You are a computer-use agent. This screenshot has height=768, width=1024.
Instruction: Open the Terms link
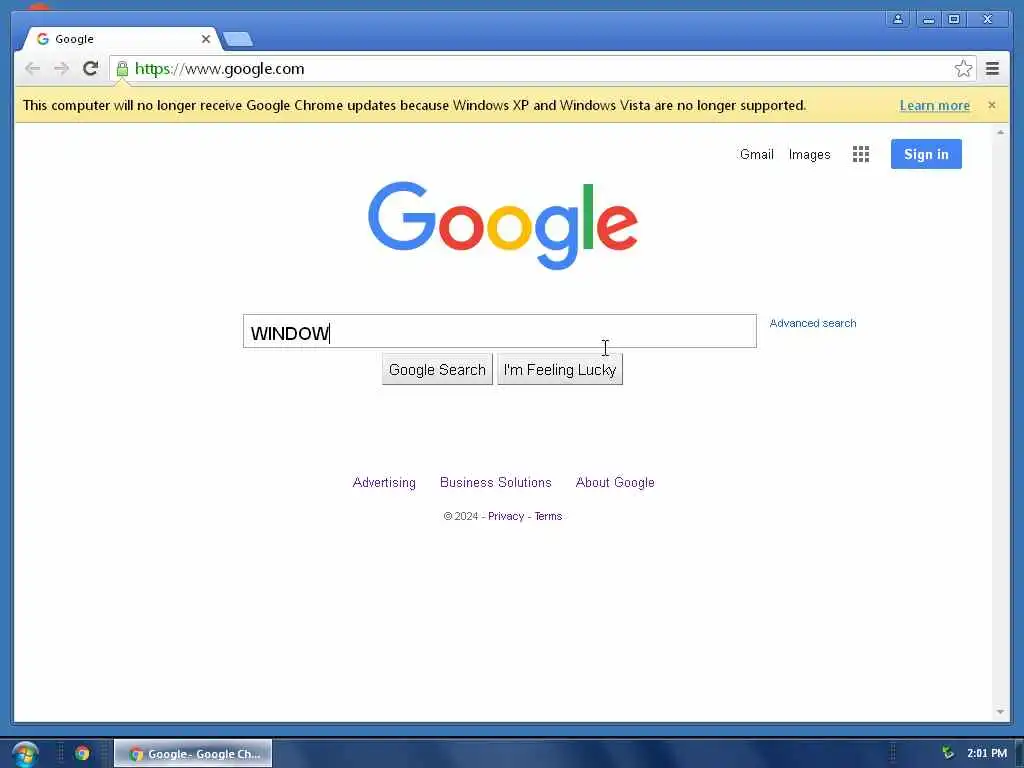(x=548, y=517)
